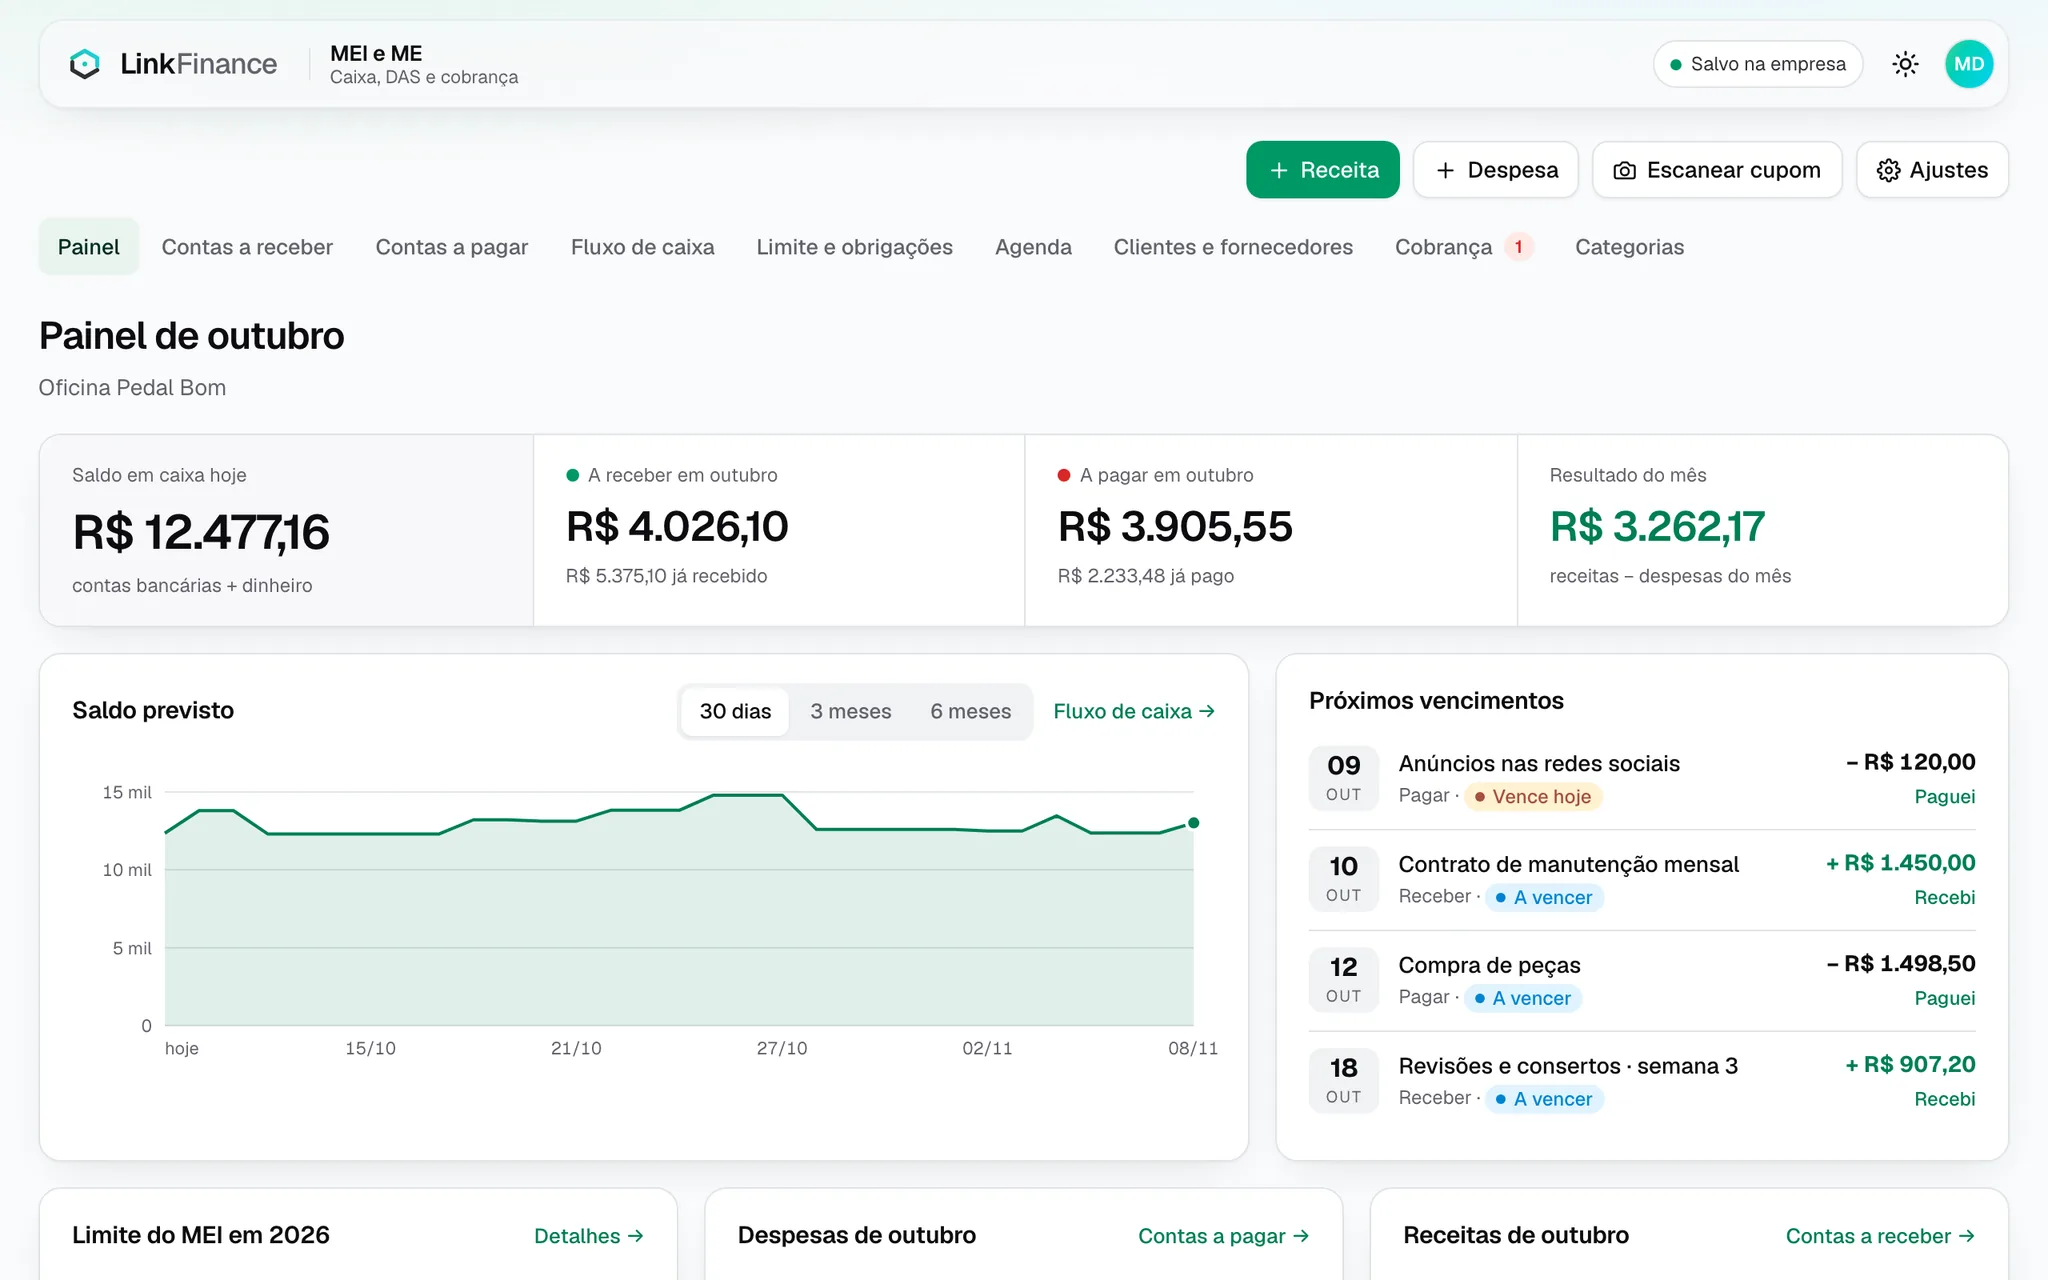Click A vencer badge on Revisões e consertos
2048x1280 pixels.
1545,1099
